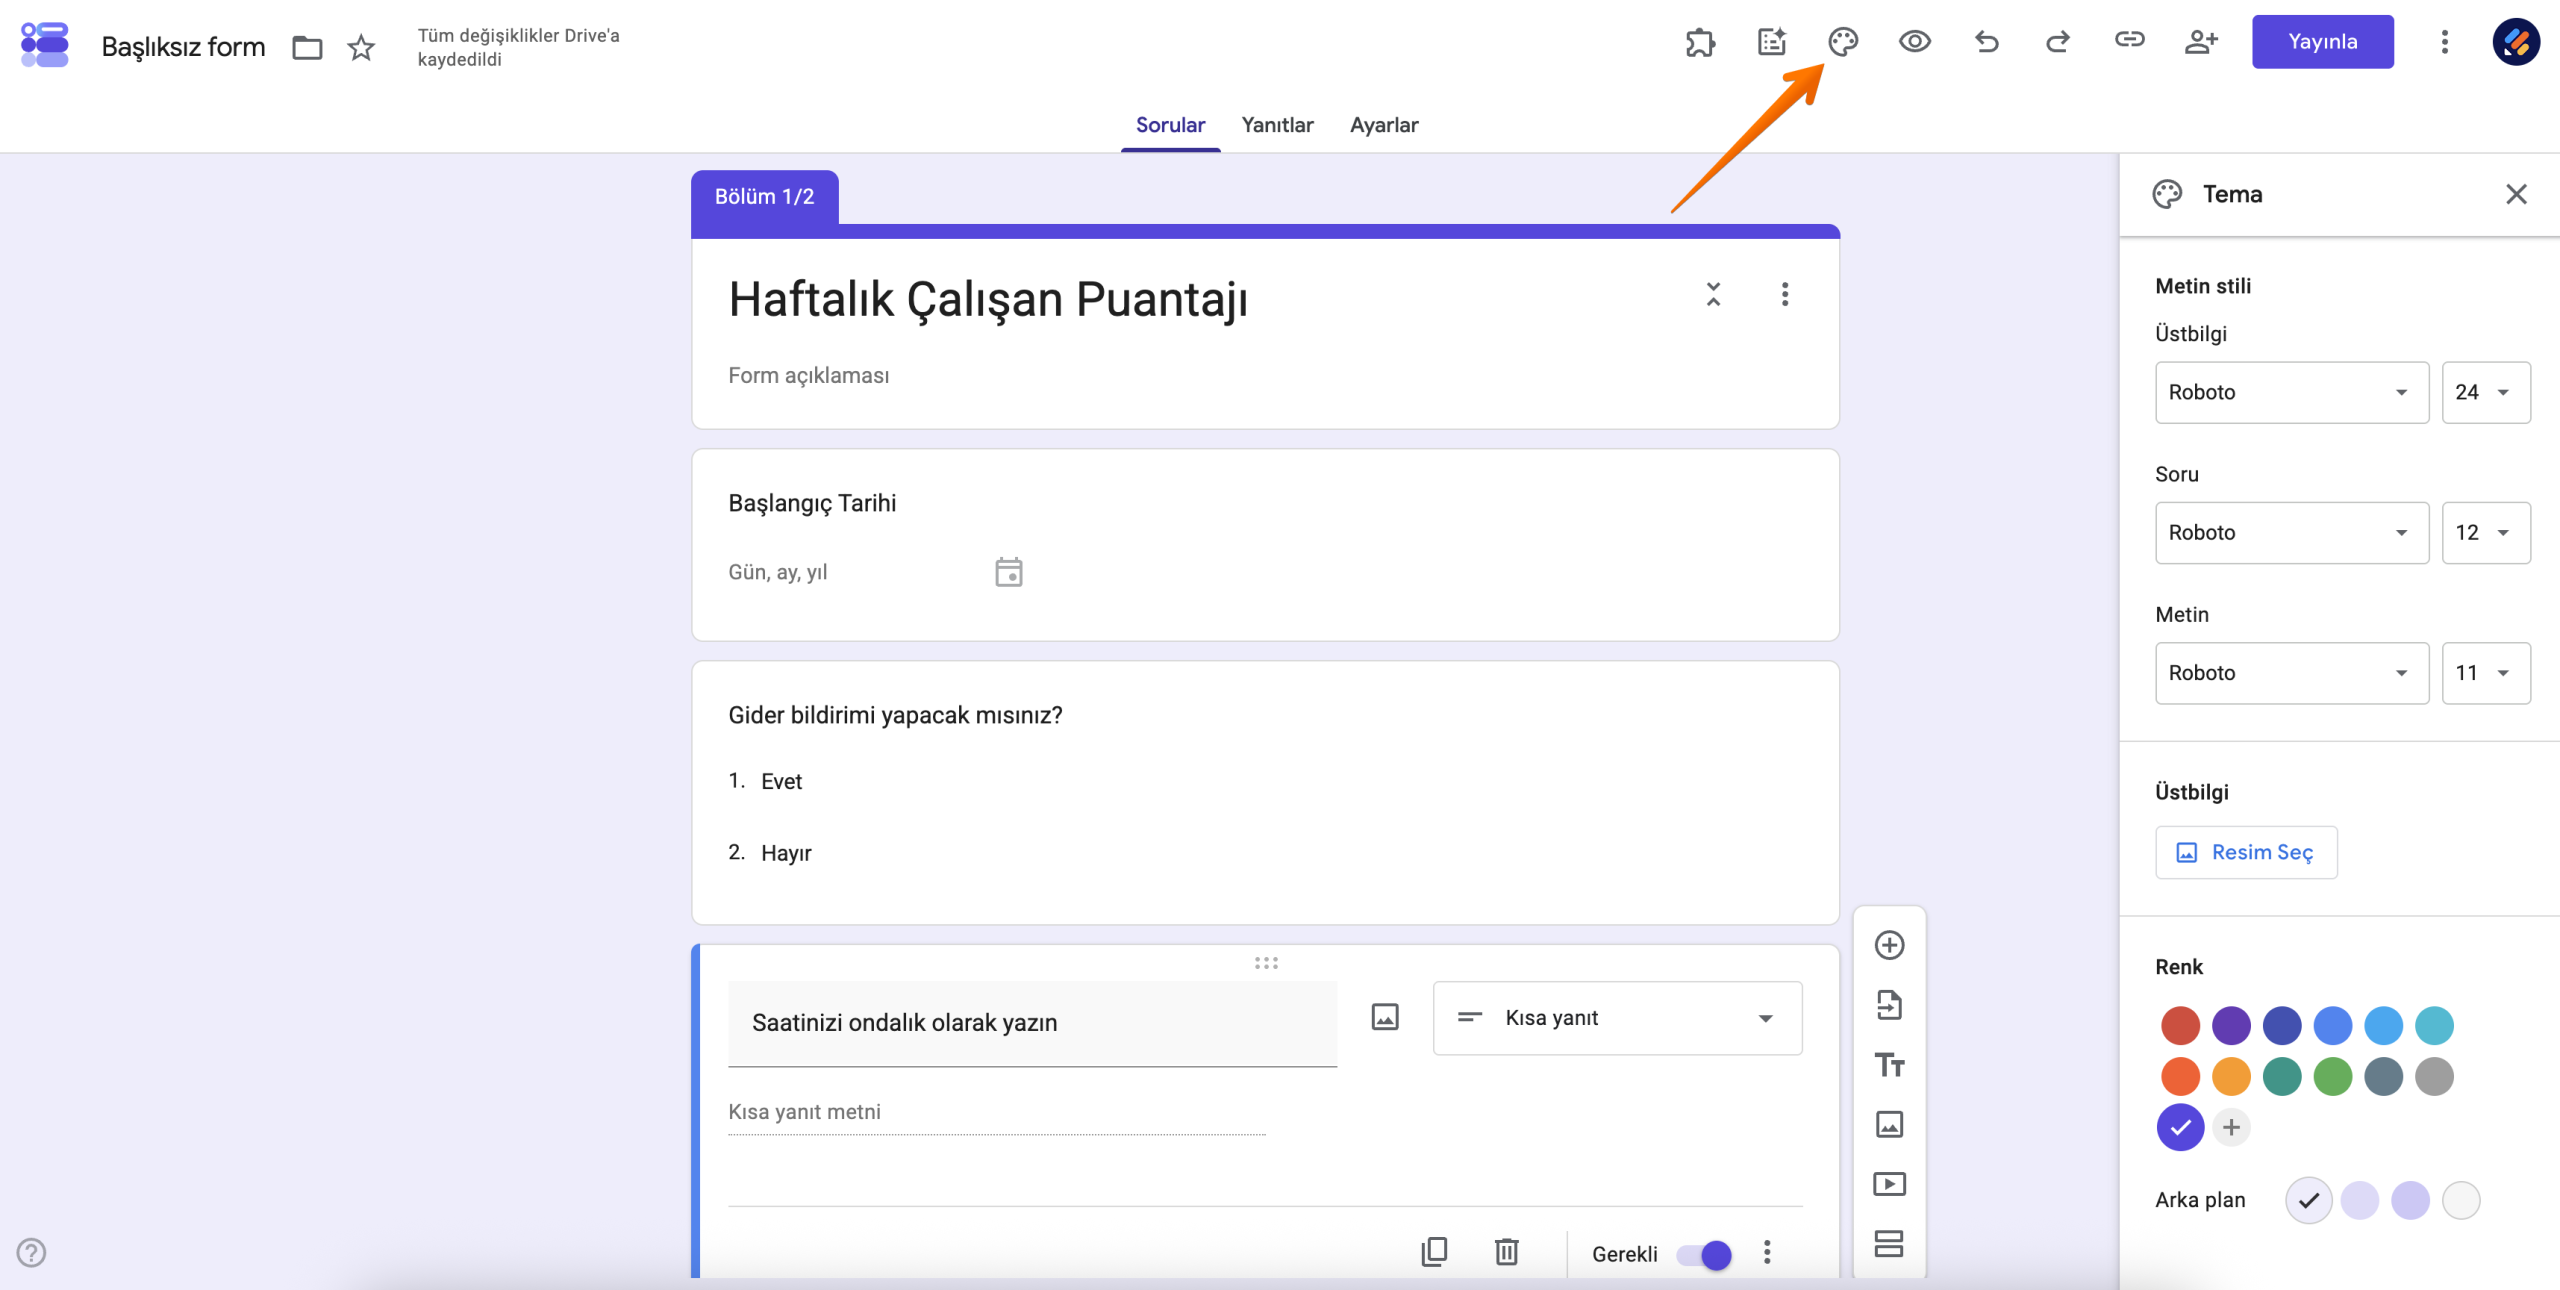Open Metin font Roboto dropdown
This screenshot has height=1290, width=2560.
pyautogui.click(x=2292, y=673)
